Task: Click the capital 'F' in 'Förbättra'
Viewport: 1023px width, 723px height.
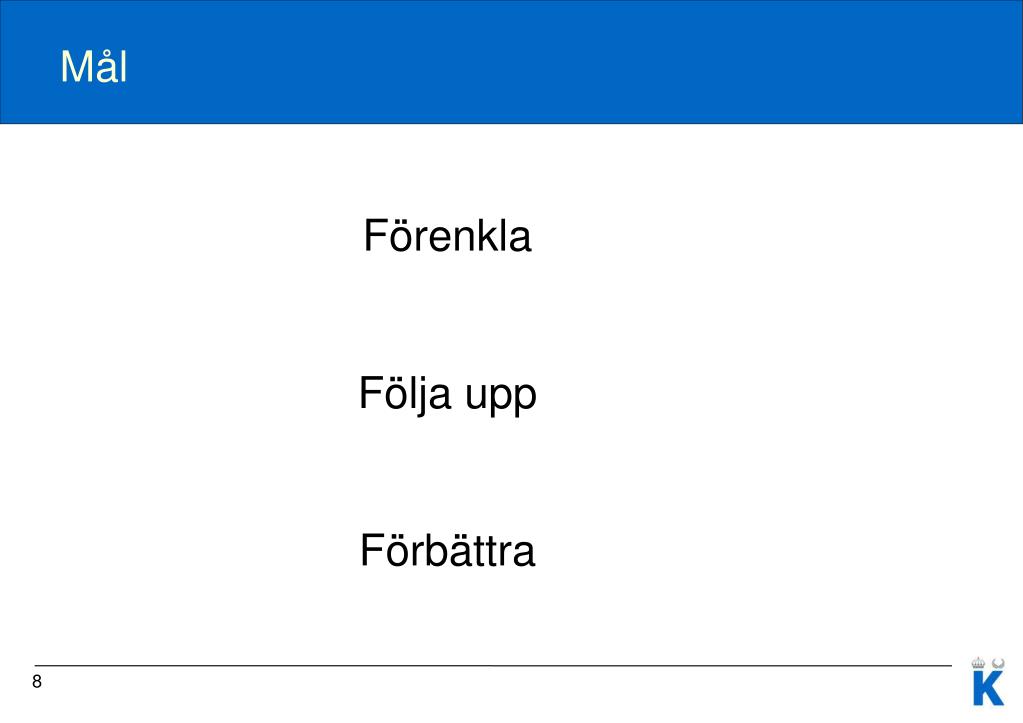Action: click(373, 550)
